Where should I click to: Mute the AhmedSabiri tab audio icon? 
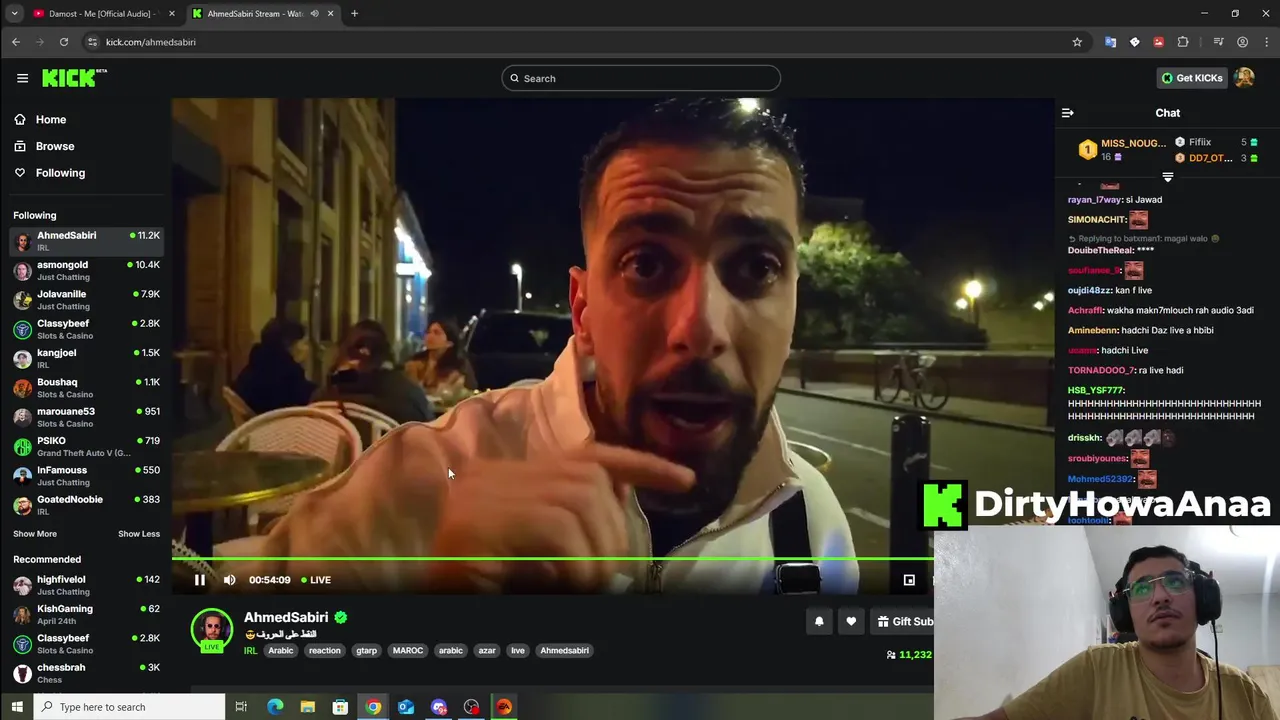tap(314, 14)
